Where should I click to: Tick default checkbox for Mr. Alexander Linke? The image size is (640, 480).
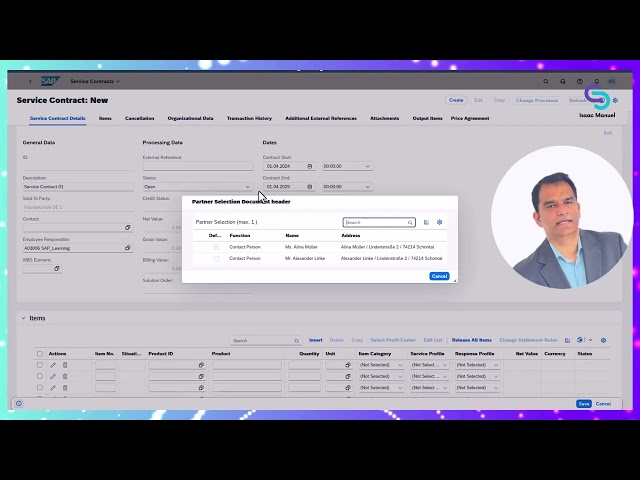(216, 258)
